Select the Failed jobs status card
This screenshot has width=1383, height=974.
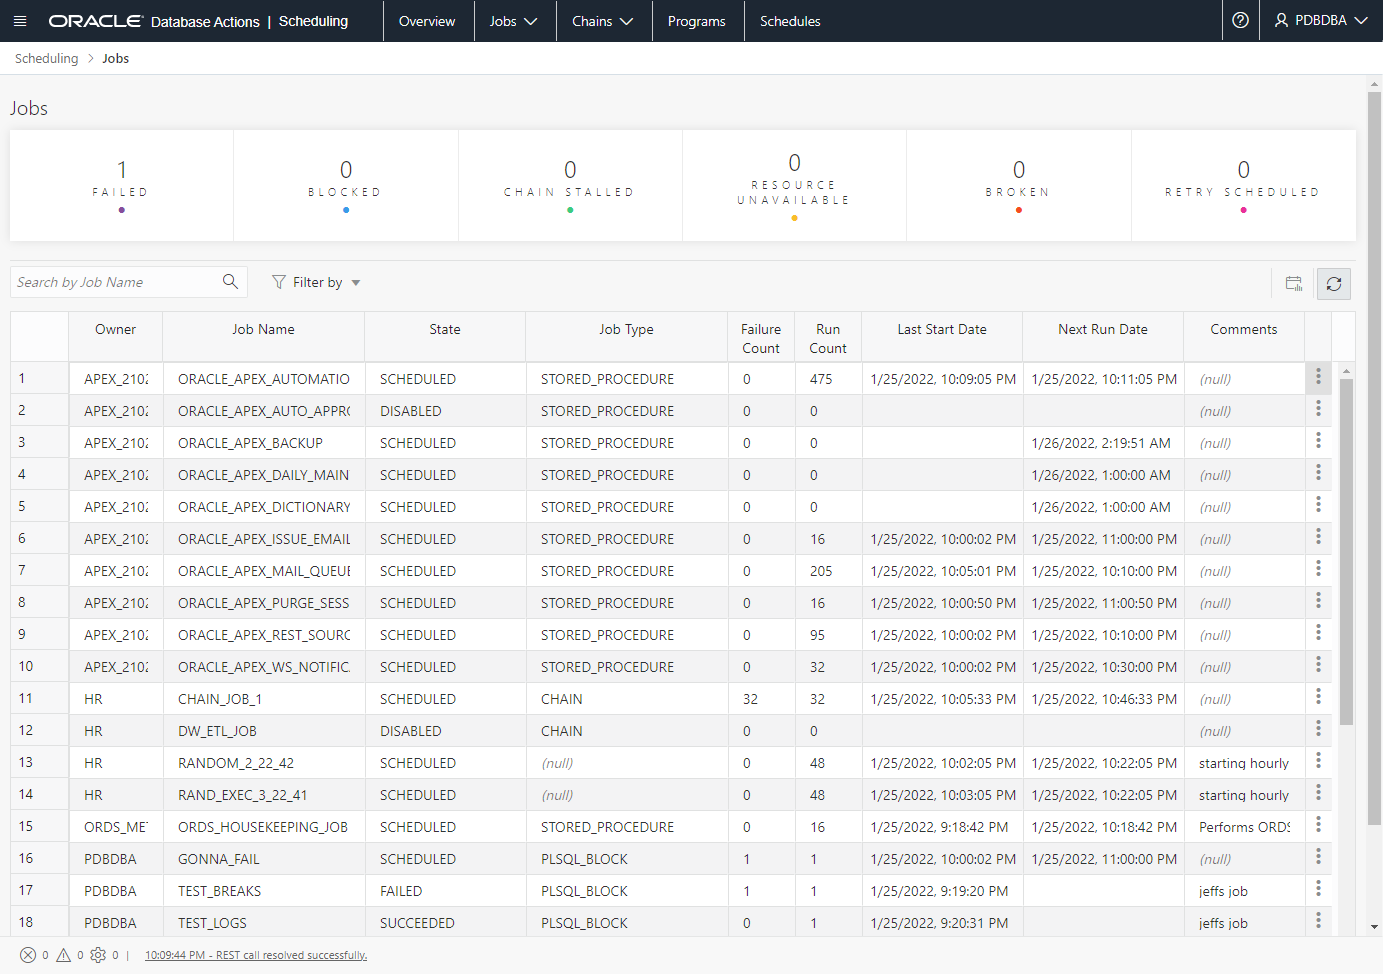tap(121, 185)
